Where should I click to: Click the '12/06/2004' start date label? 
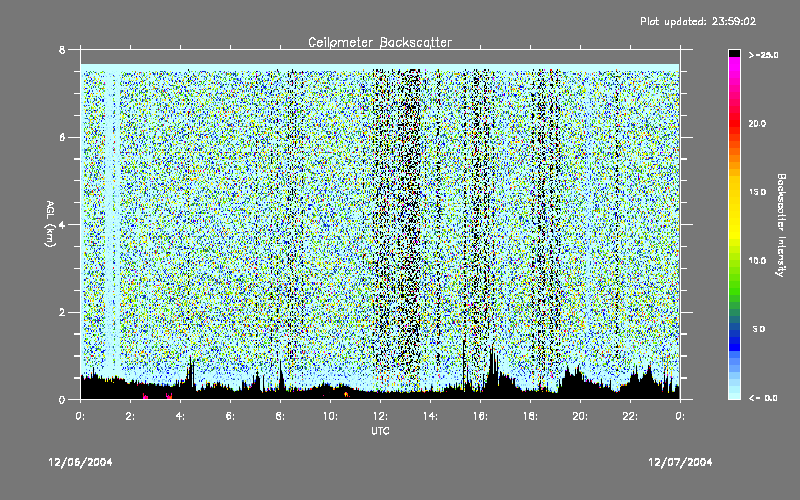point(80,462)
